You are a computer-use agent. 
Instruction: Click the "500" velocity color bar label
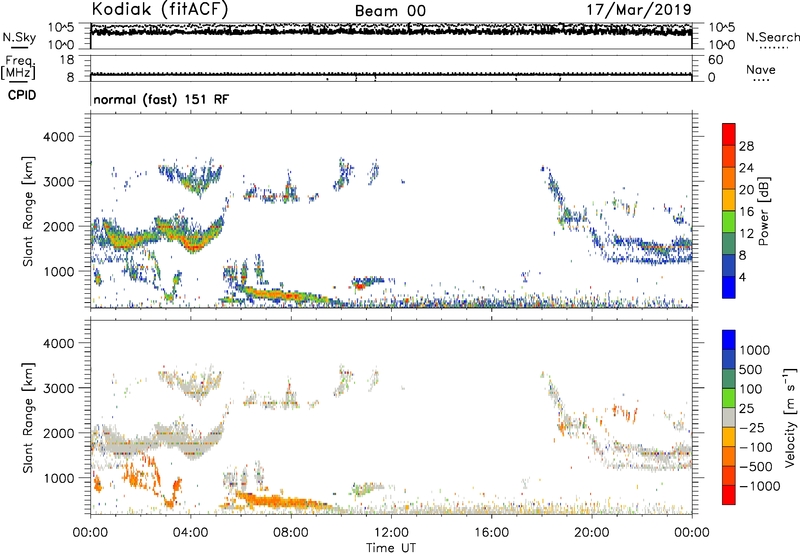click(750, 370)
